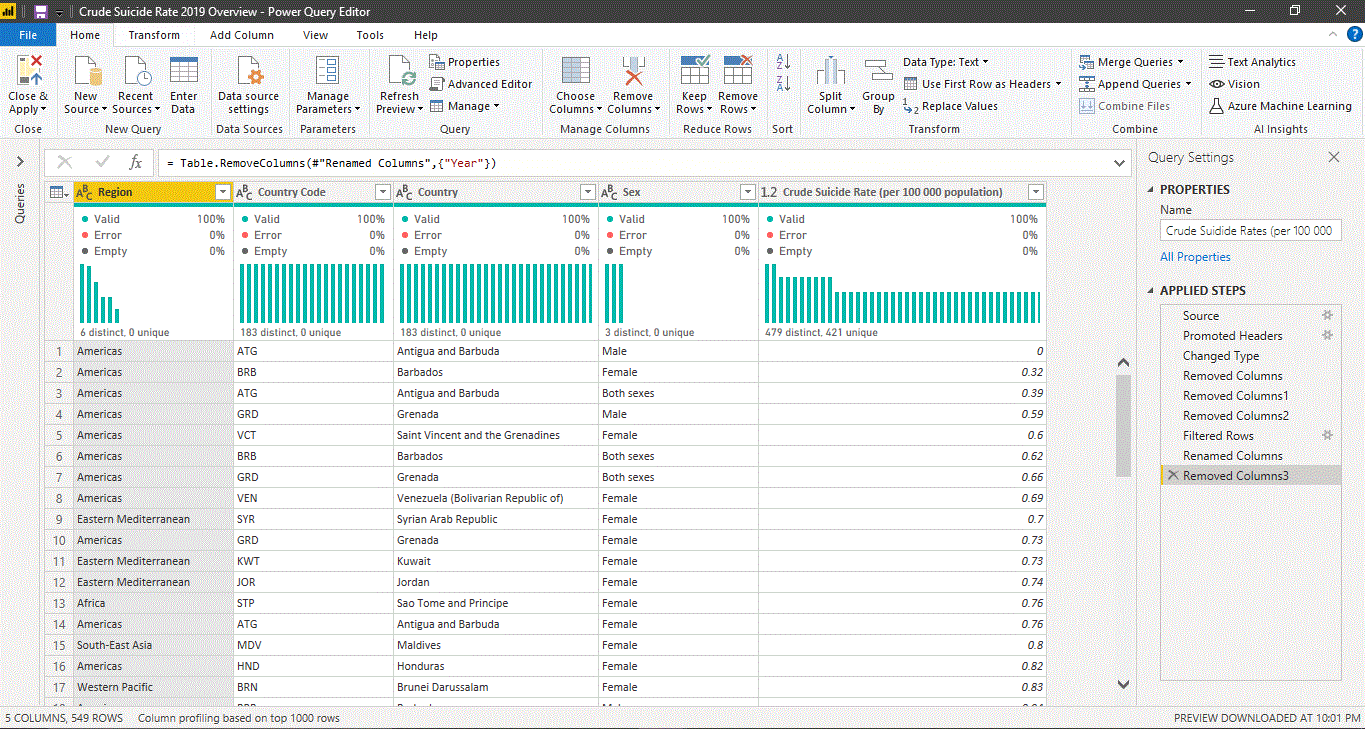The image size is (1365, 729).
Task: Open Country Code column filter dropdown
Action: [382, 192]
